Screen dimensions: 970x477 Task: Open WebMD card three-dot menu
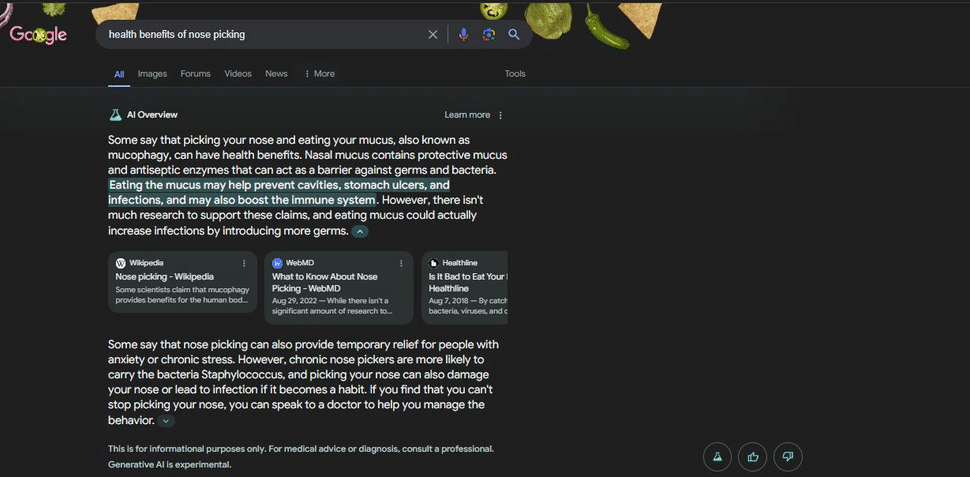(401, 263)
